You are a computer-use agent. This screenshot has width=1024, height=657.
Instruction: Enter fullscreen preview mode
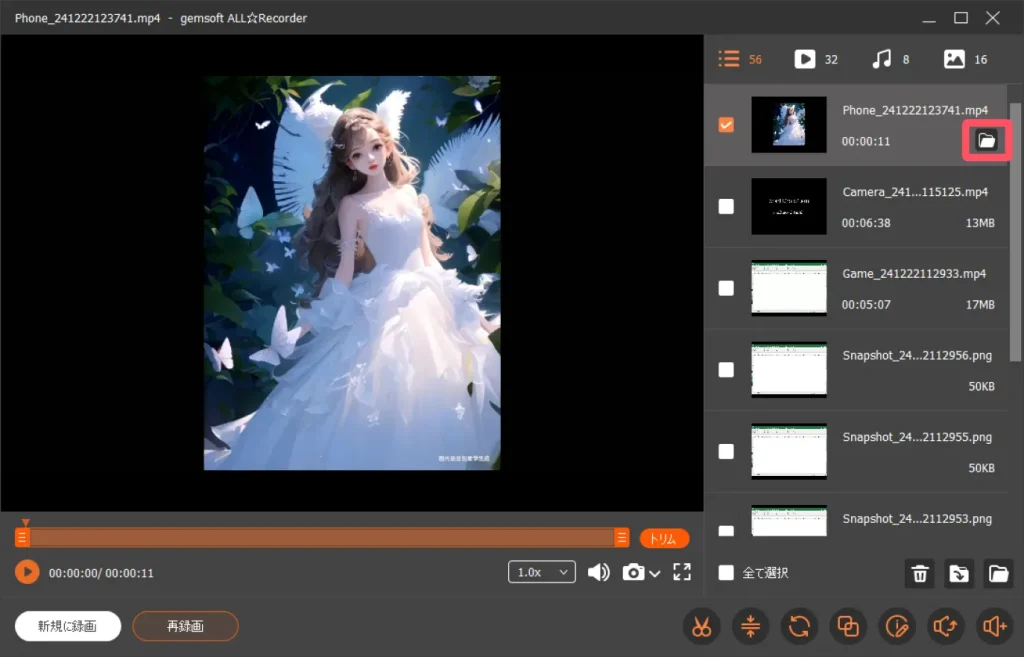pyautogui.click(x=682, y=572)
